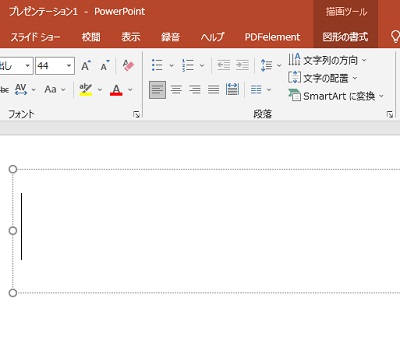Screen dimensions: 400x361
Task: Open the line spacing options
Action: coord(267,65)
